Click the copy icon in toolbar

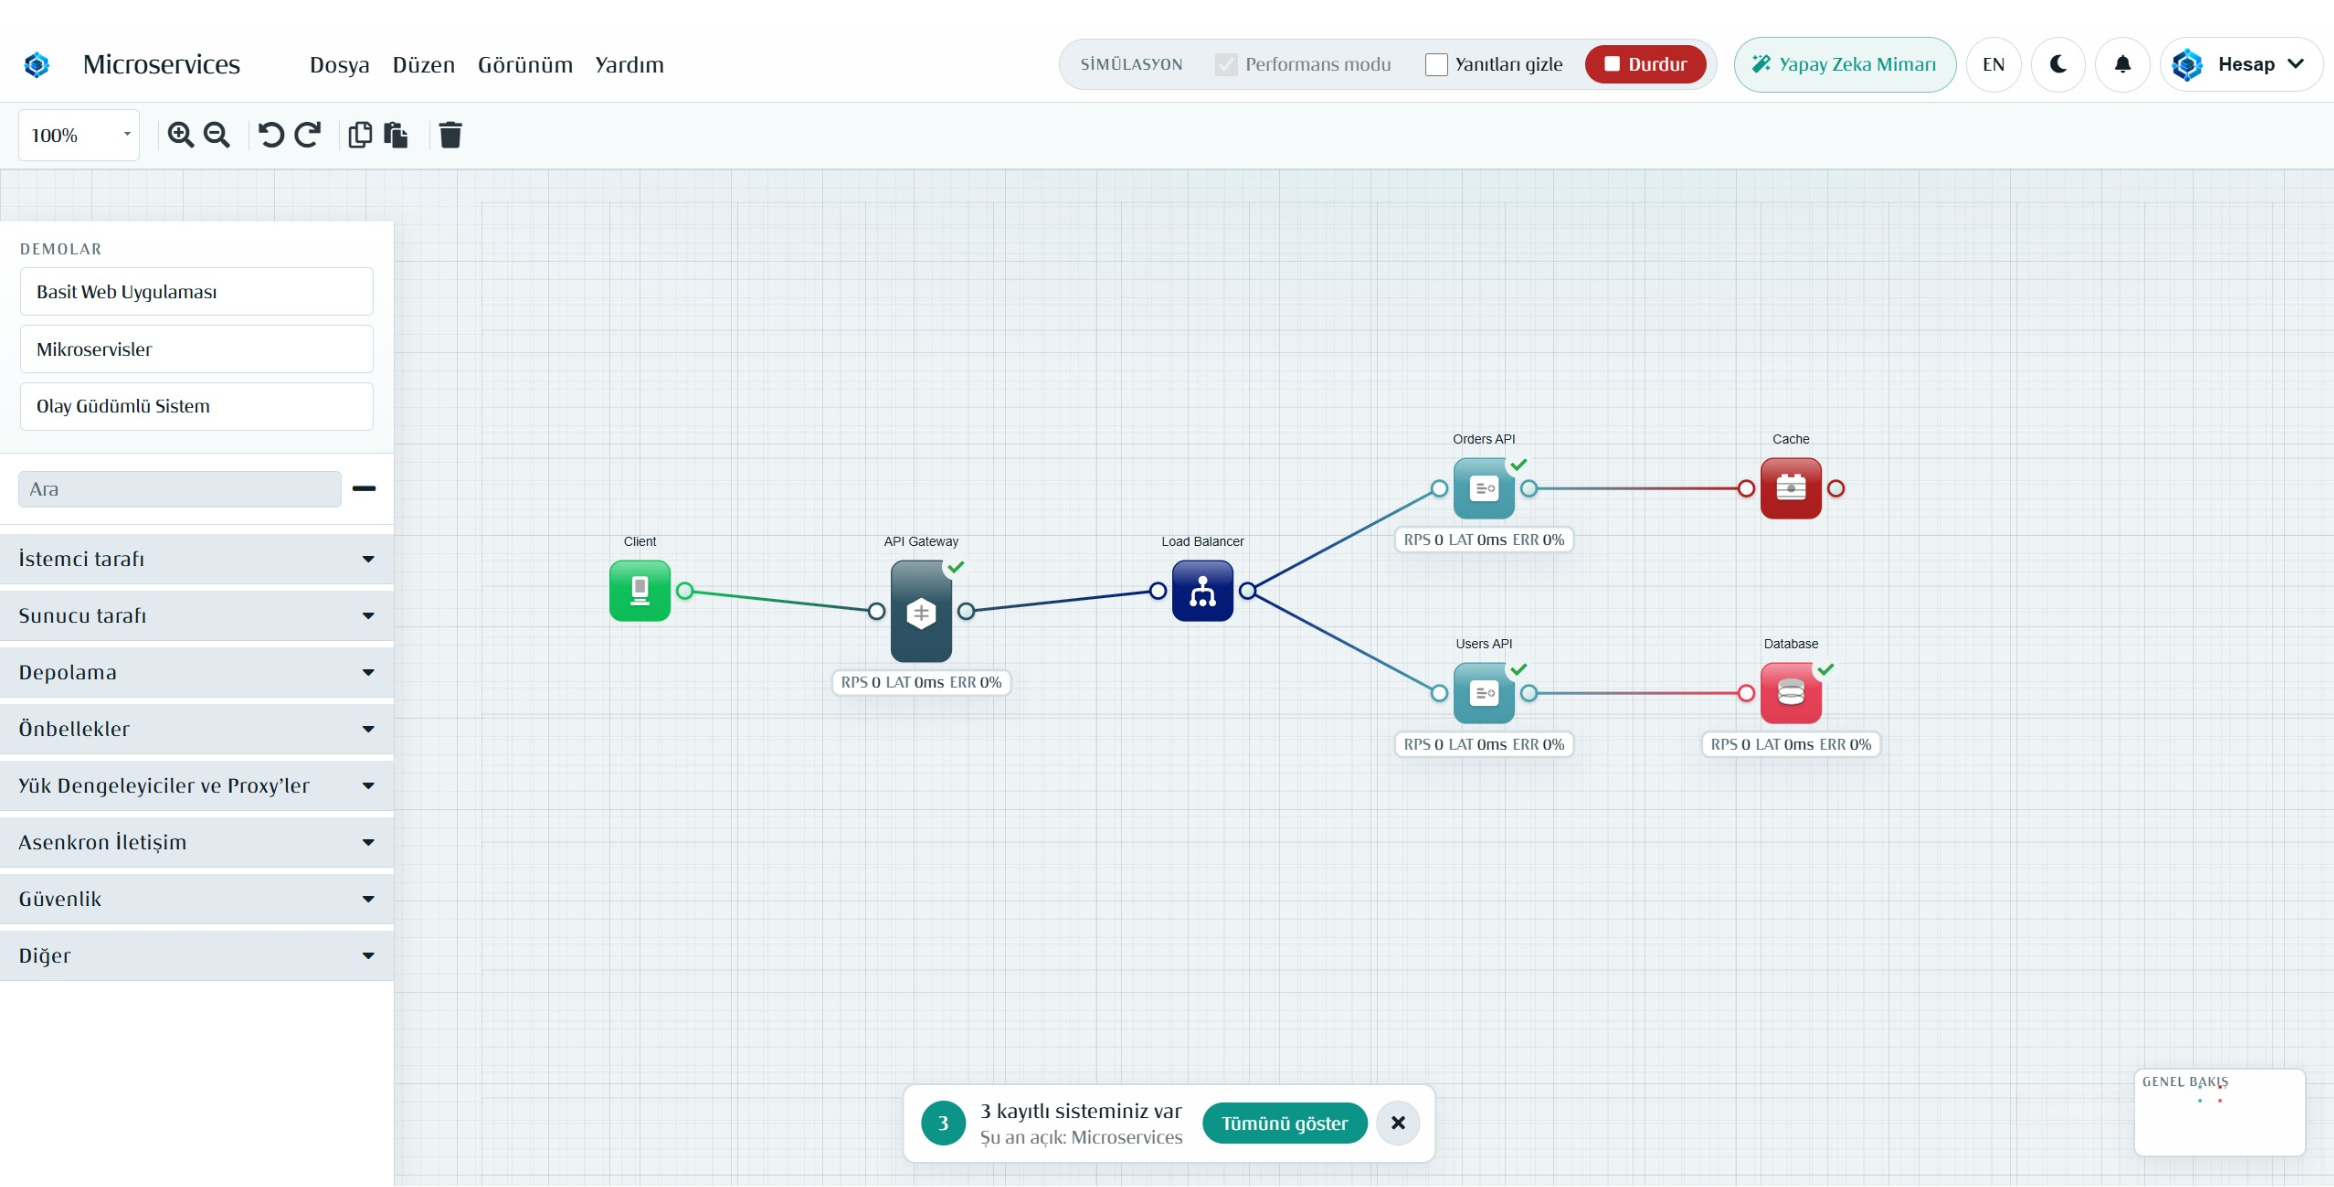(360, 135)
